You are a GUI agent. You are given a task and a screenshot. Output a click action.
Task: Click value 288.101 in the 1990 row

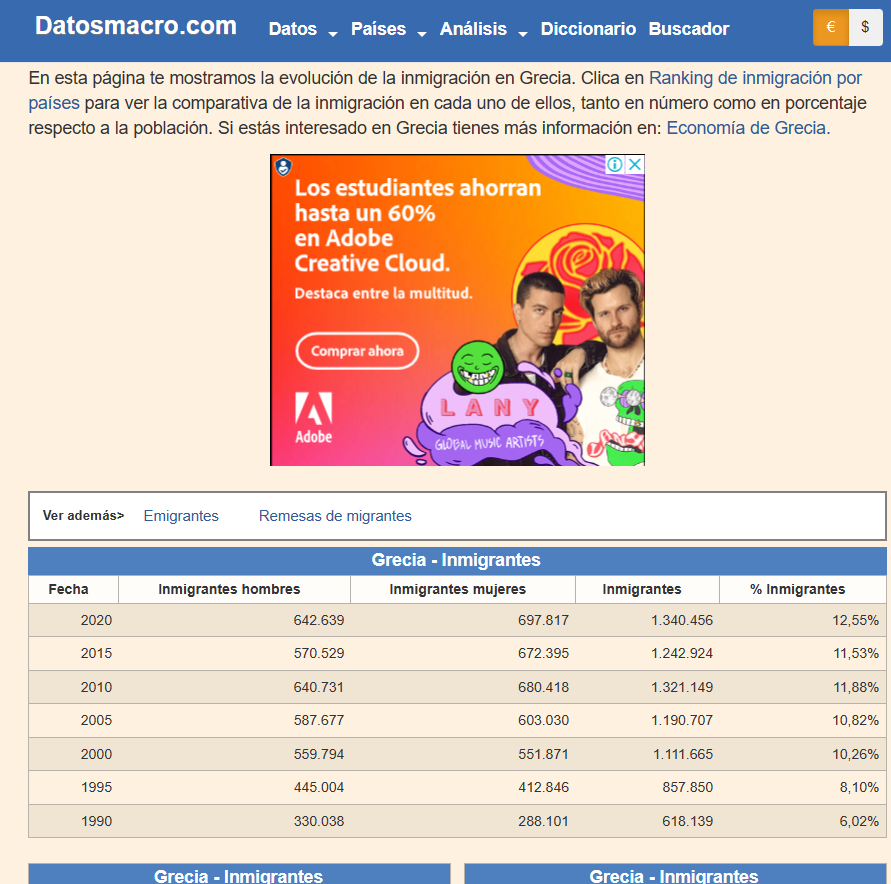[543, 822]
